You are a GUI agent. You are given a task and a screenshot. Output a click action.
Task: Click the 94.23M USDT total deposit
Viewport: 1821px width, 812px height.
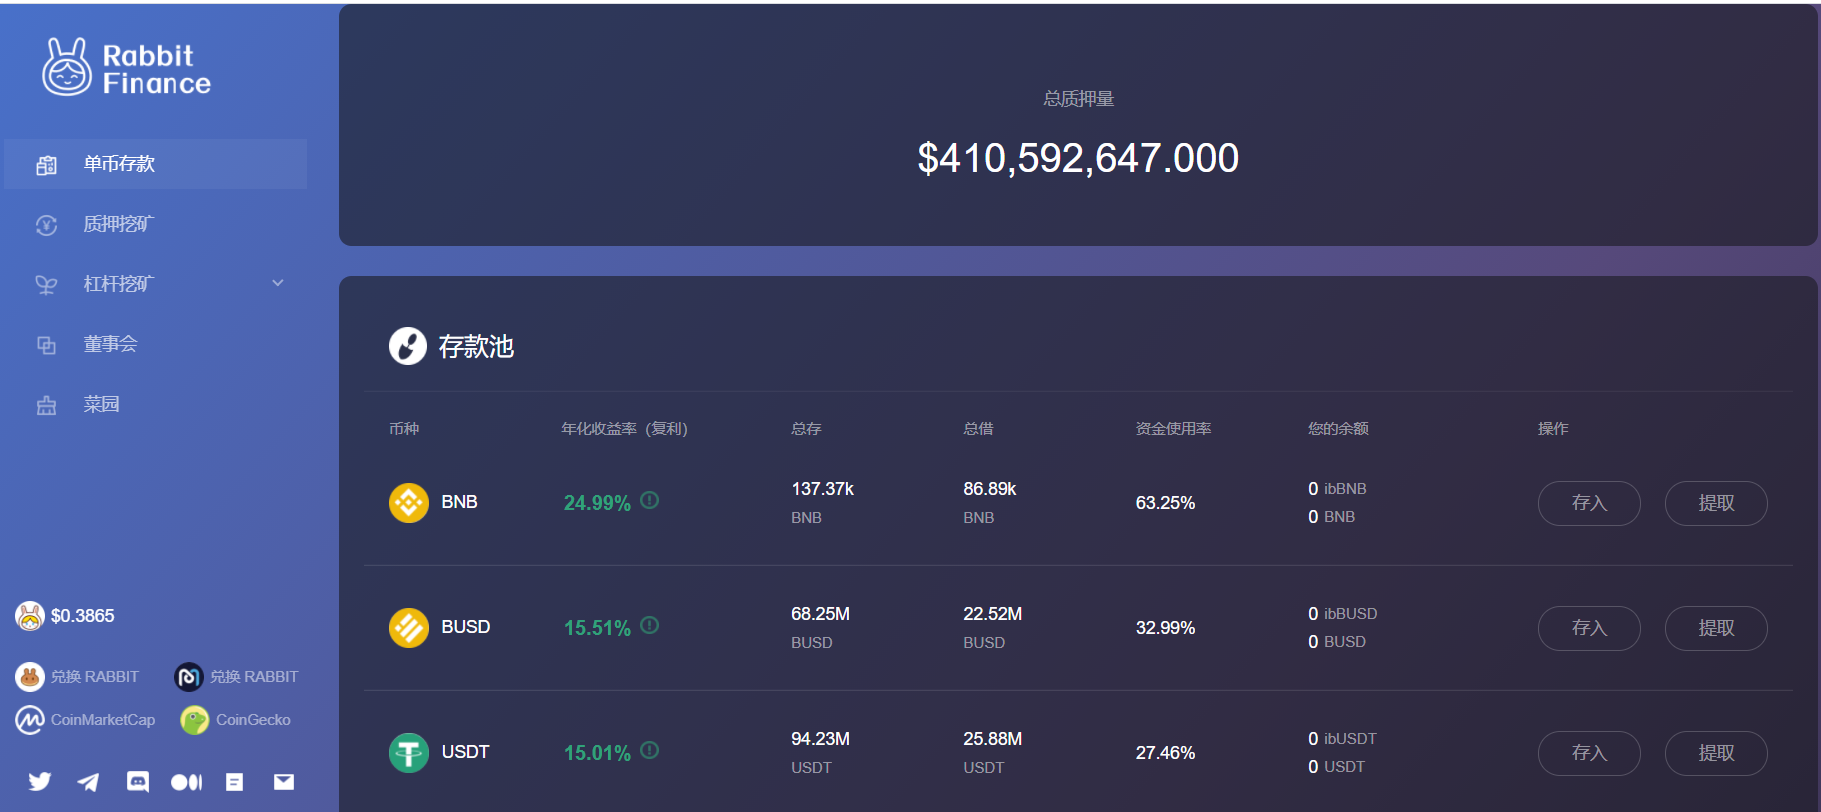[x=820, y=739]
